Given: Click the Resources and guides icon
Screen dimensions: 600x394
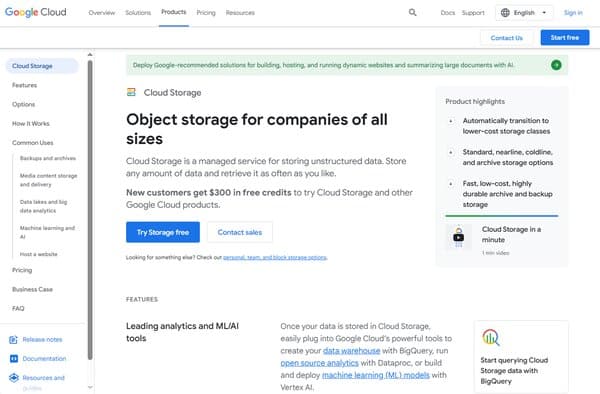Looking at the screenshot, I should pyautogui.click(x=14, y=378).
